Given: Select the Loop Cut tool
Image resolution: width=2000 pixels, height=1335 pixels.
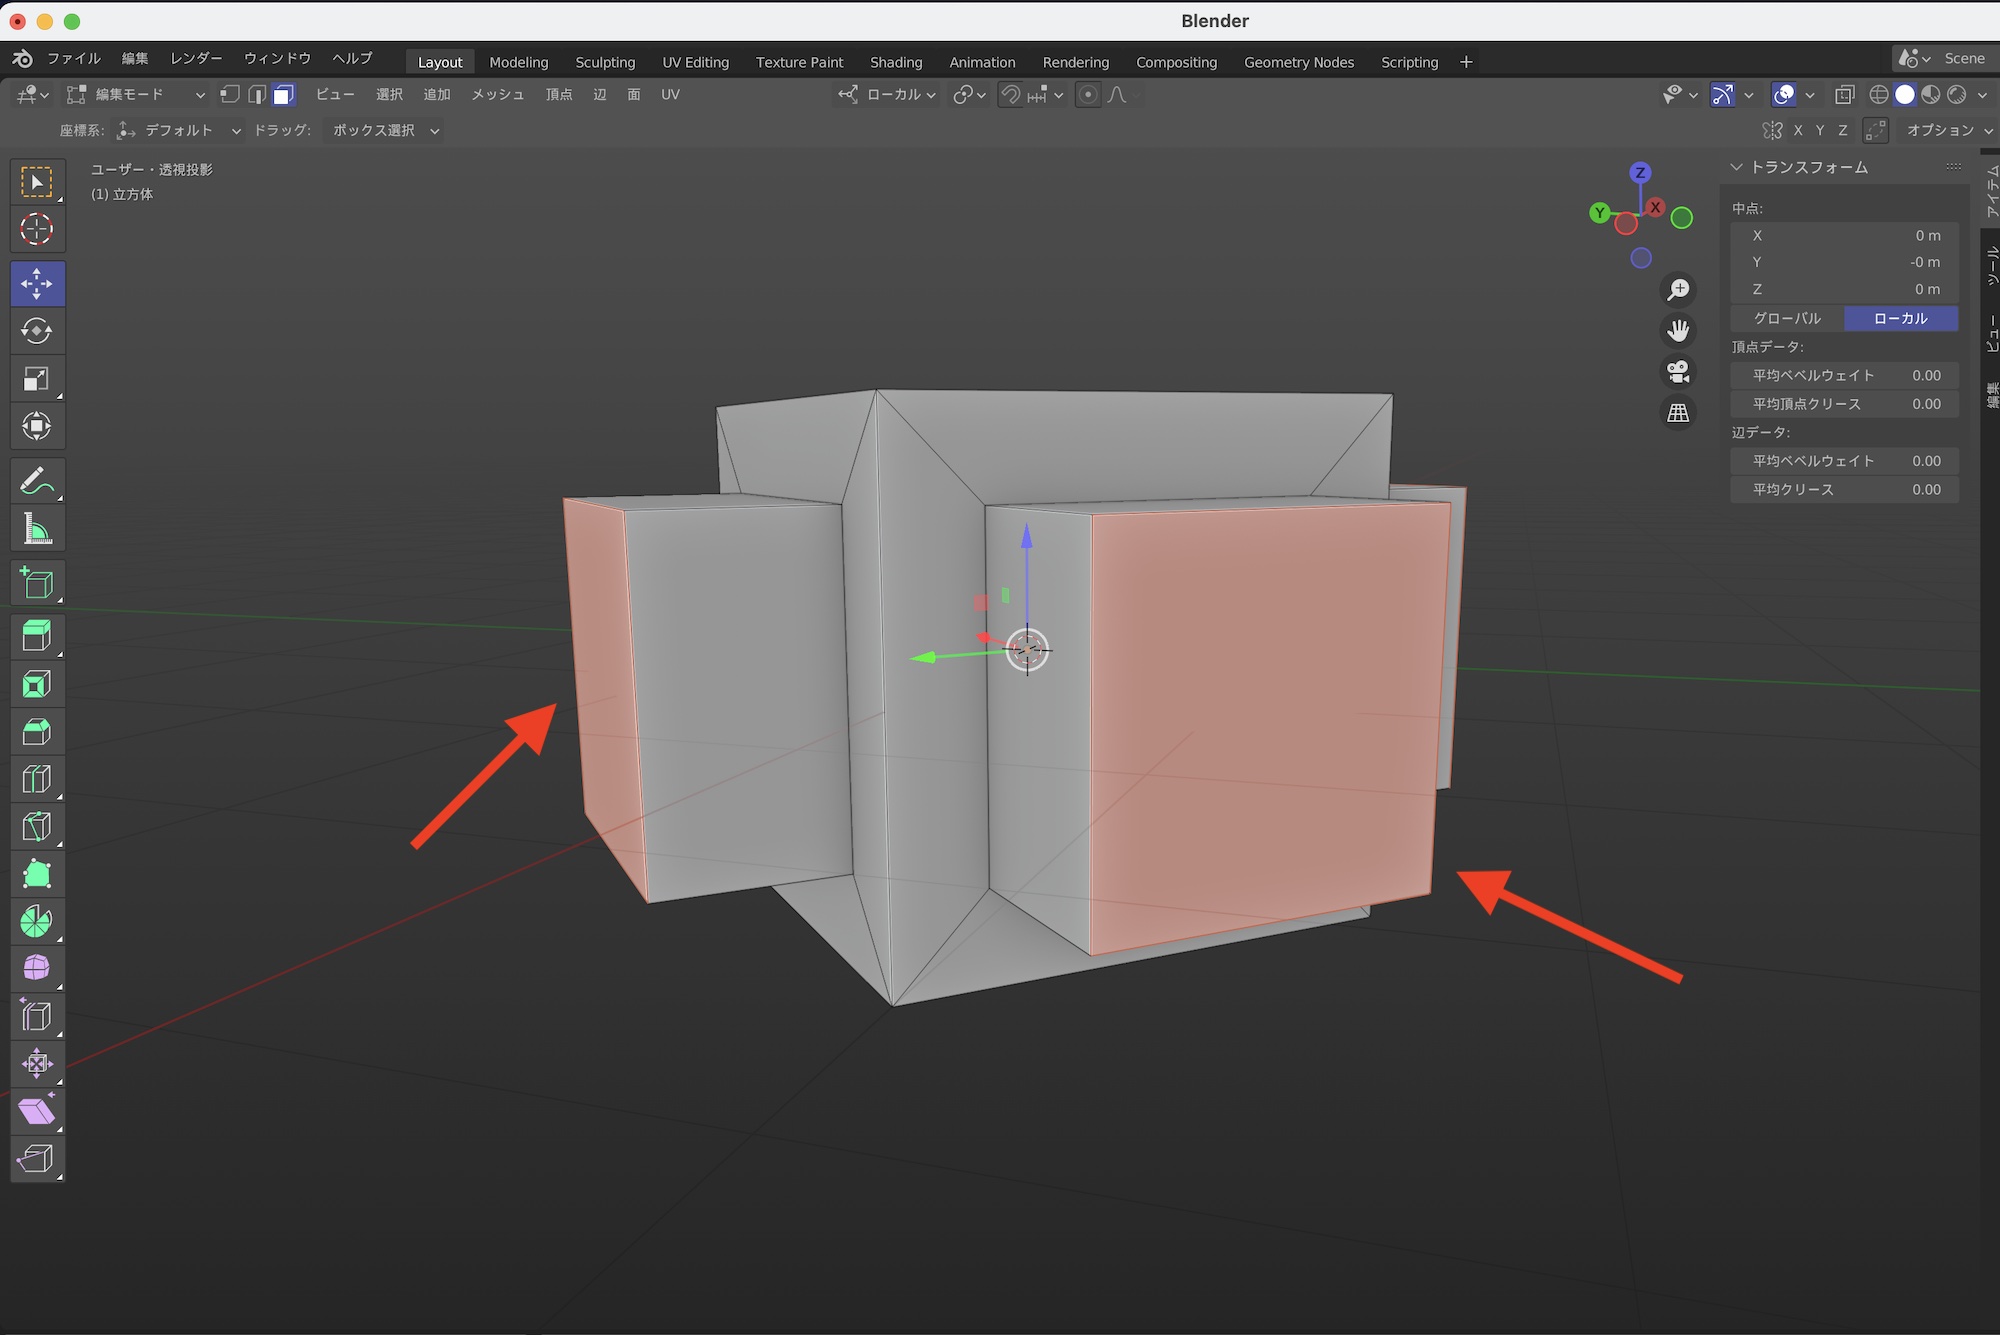Looking at the screenshot, I should 37,779.
